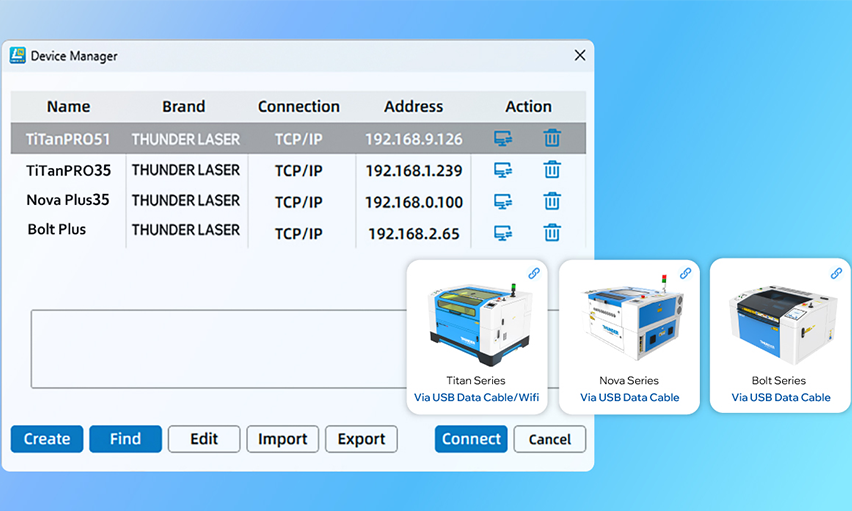Click TCP/IP connection in Nova Plus35 row

click(x=298, y=203)
